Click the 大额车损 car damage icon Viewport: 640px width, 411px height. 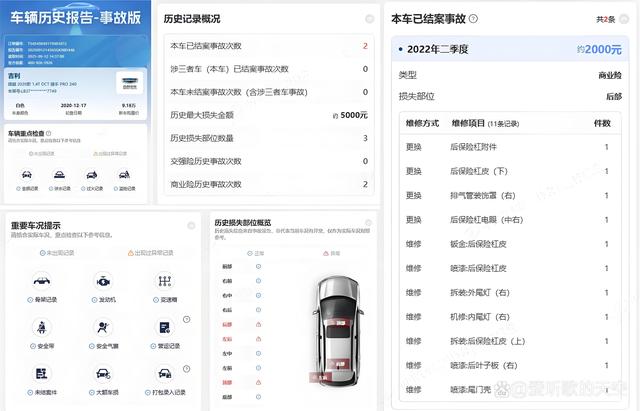tap(103, 373)
